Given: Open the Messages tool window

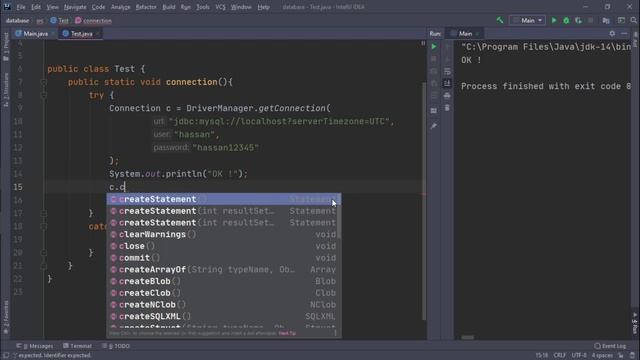Looking at the screenshot, I should (35, 346).
